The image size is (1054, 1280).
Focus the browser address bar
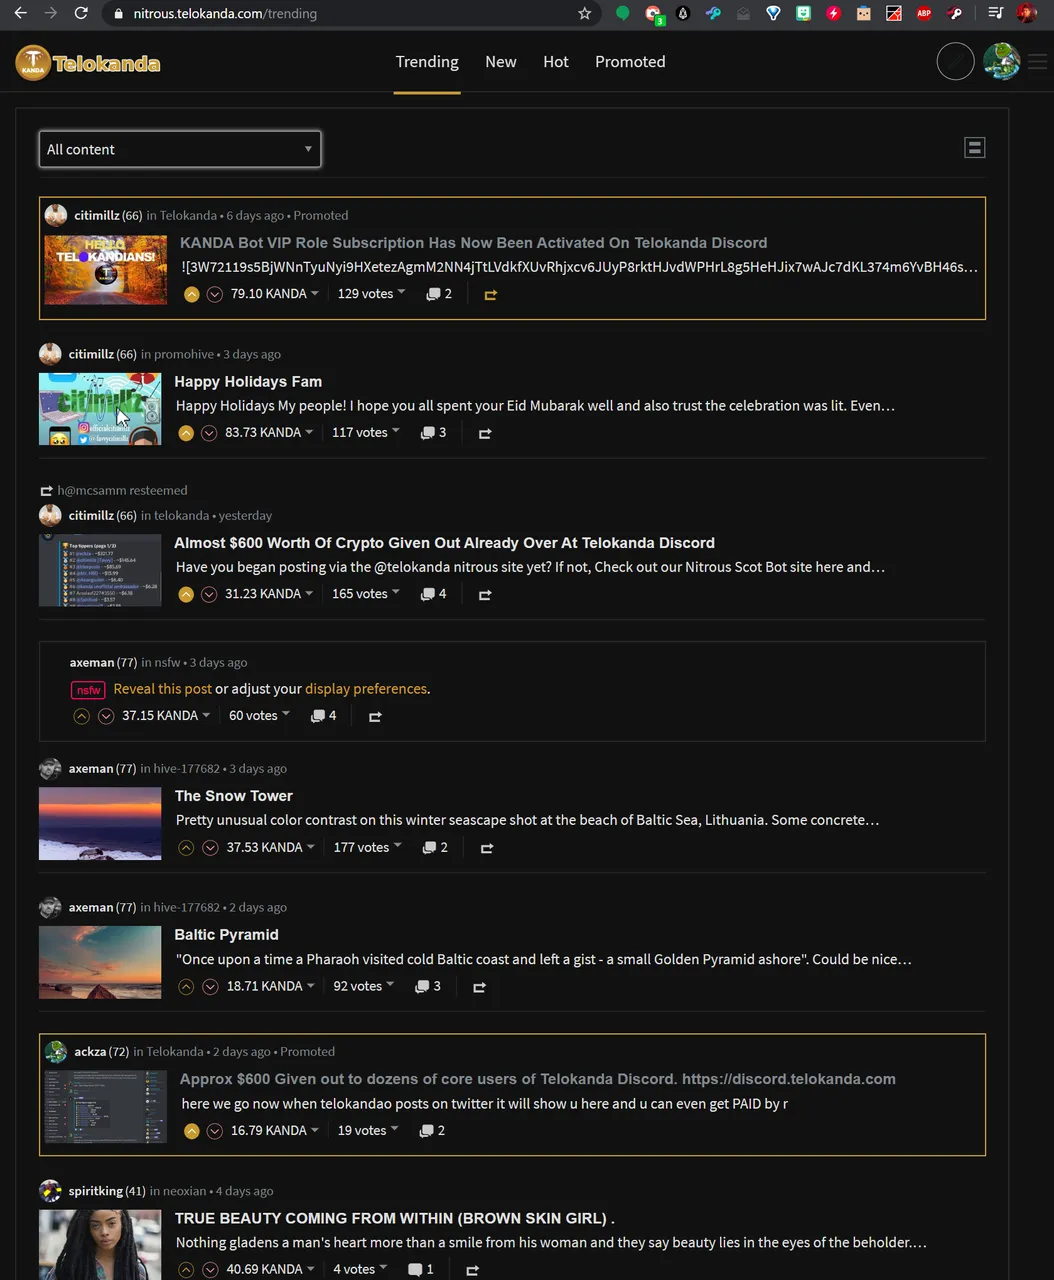point(340,14)
